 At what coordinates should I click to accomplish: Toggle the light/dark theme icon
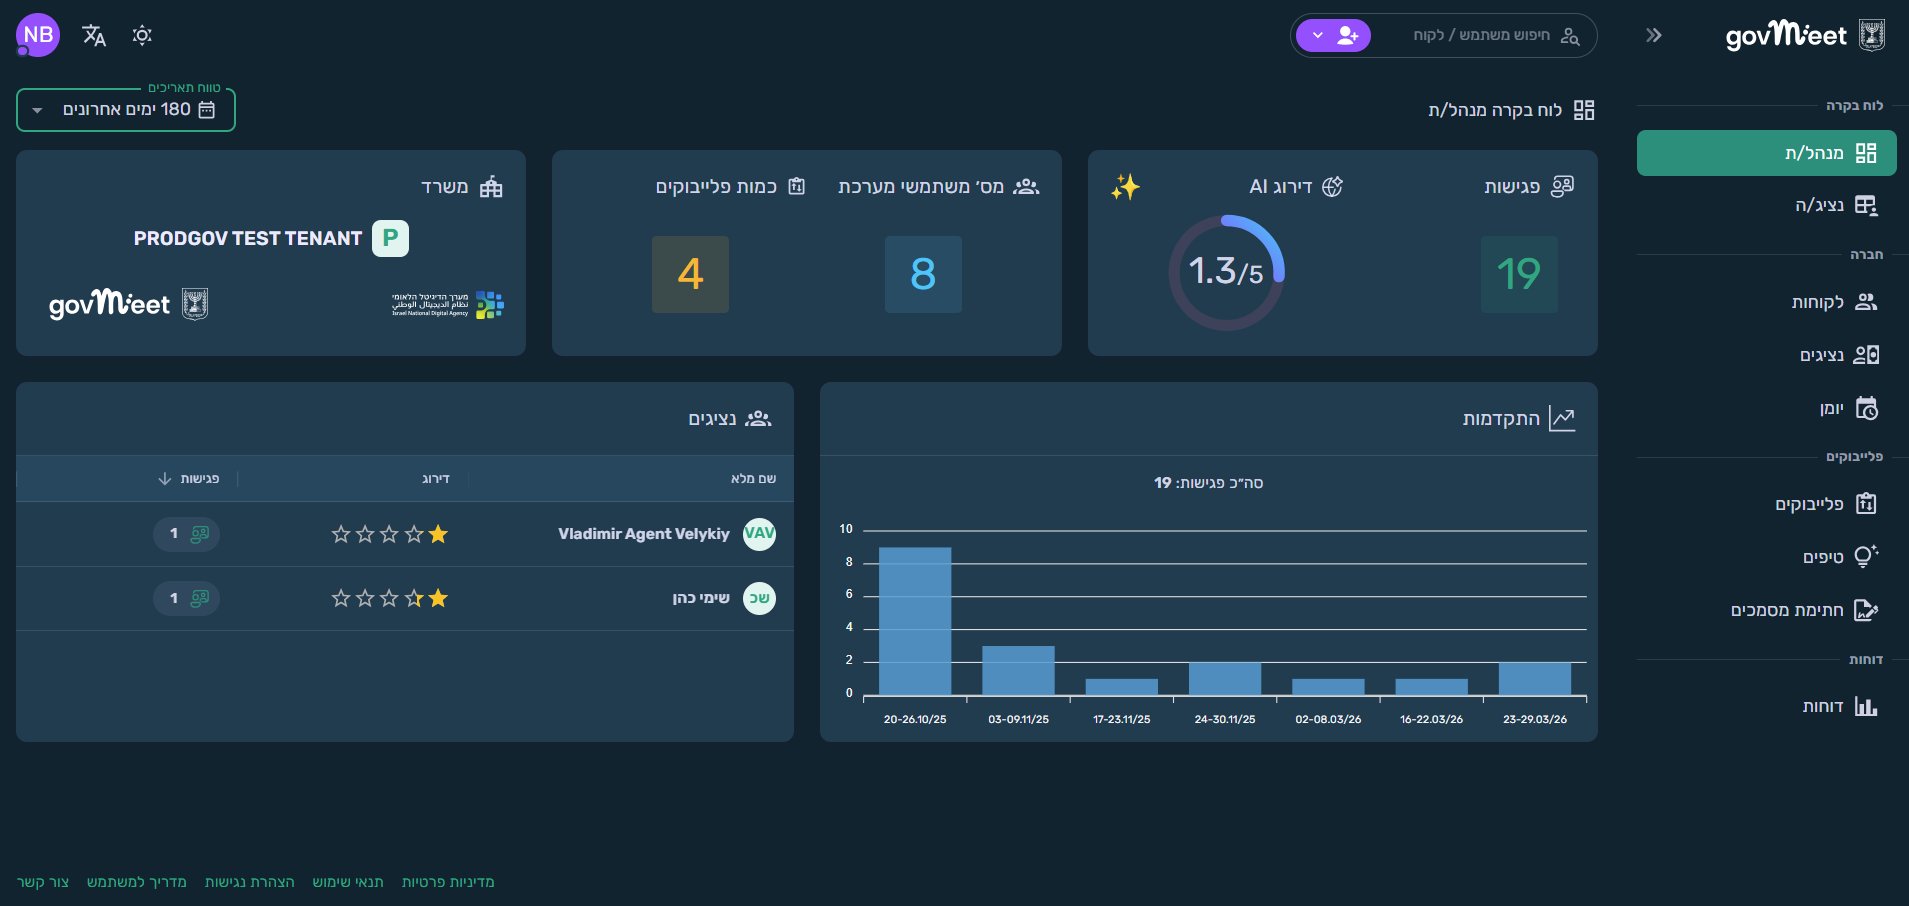(x=142, y=36)
